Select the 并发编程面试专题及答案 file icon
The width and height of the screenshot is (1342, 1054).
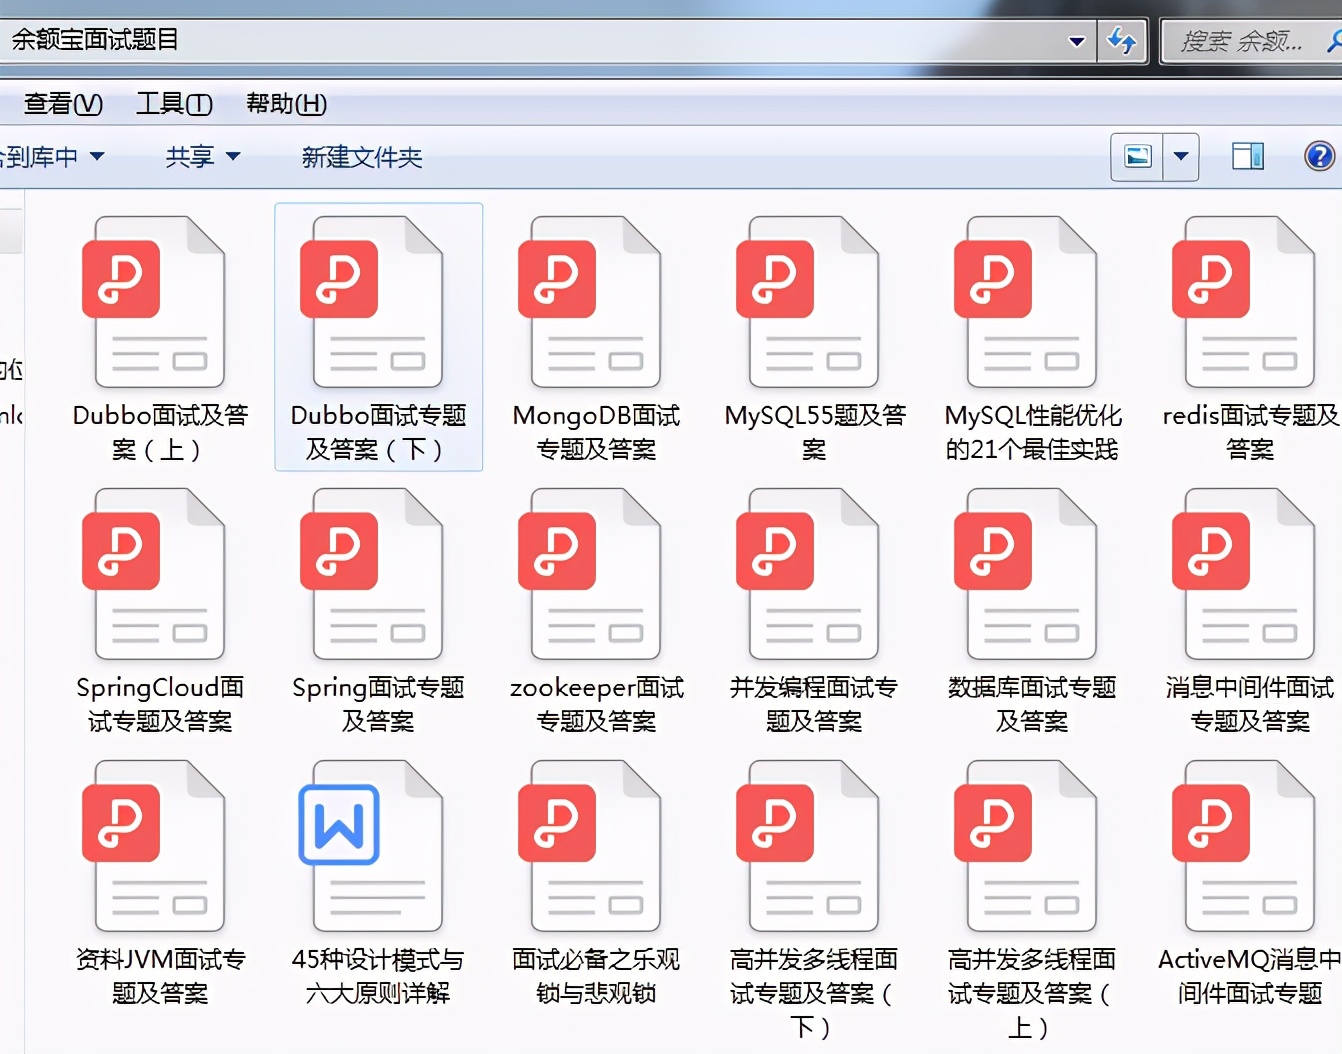point(808,574)
